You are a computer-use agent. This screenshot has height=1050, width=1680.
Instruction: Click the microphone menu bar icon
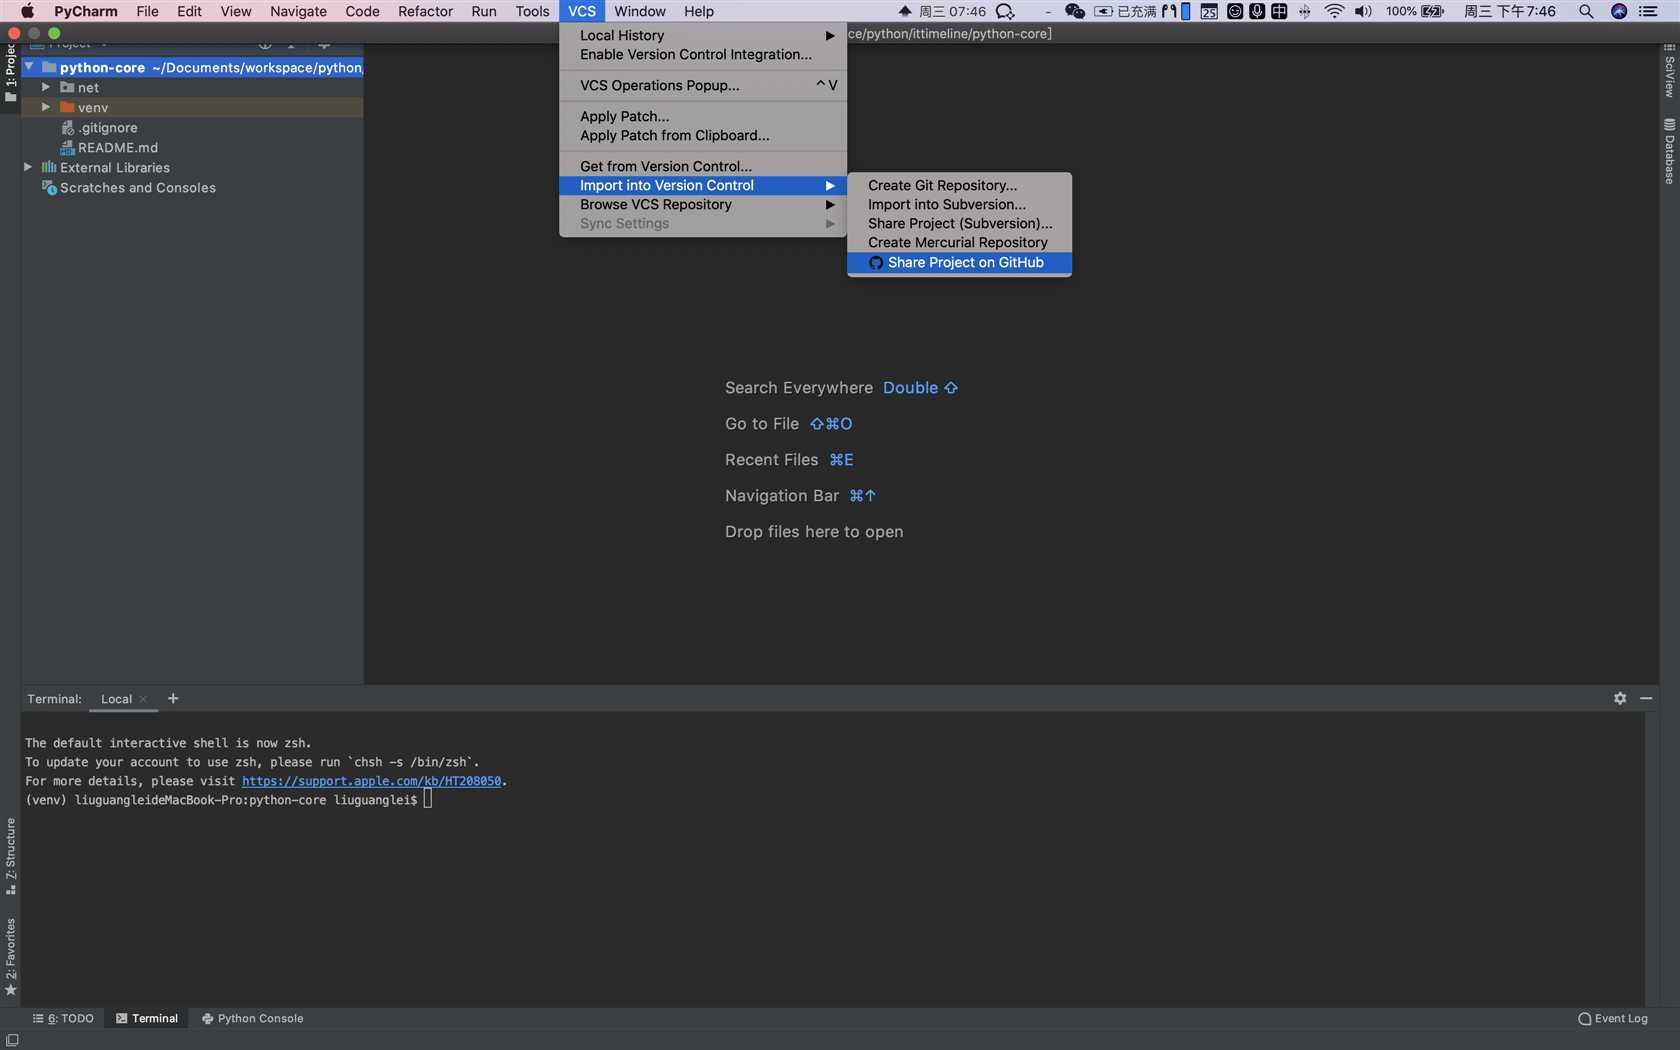(1257, 11)
